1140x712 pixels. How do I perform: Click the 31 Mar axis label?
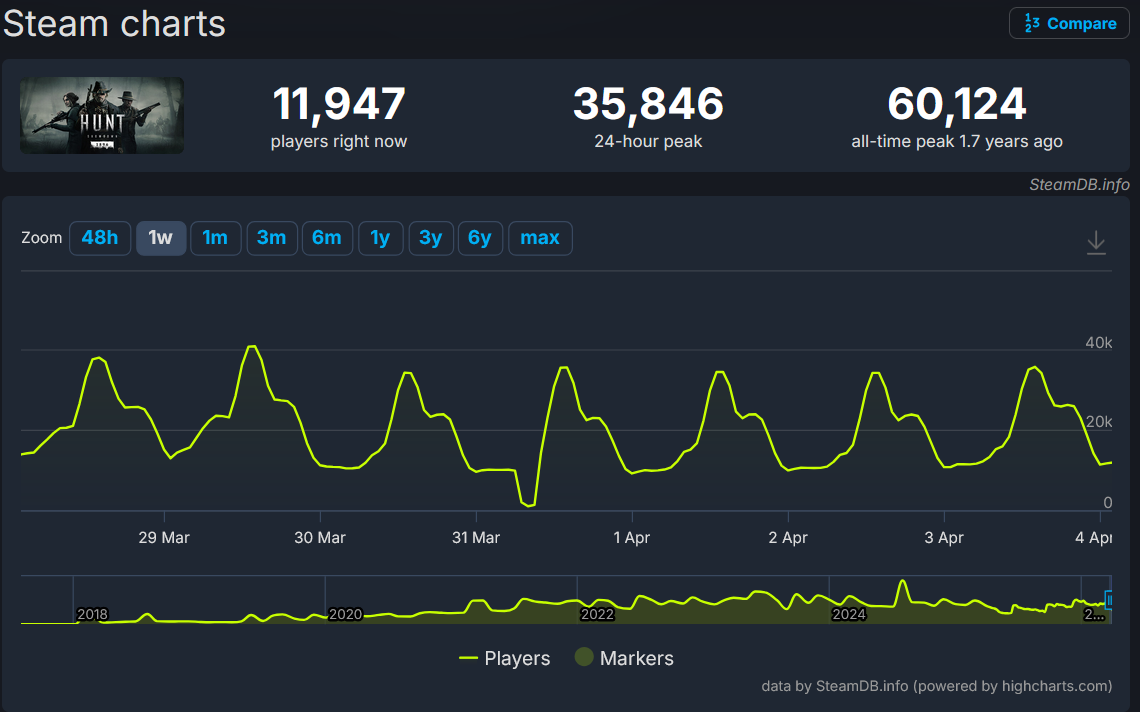(x=476, y=537)
